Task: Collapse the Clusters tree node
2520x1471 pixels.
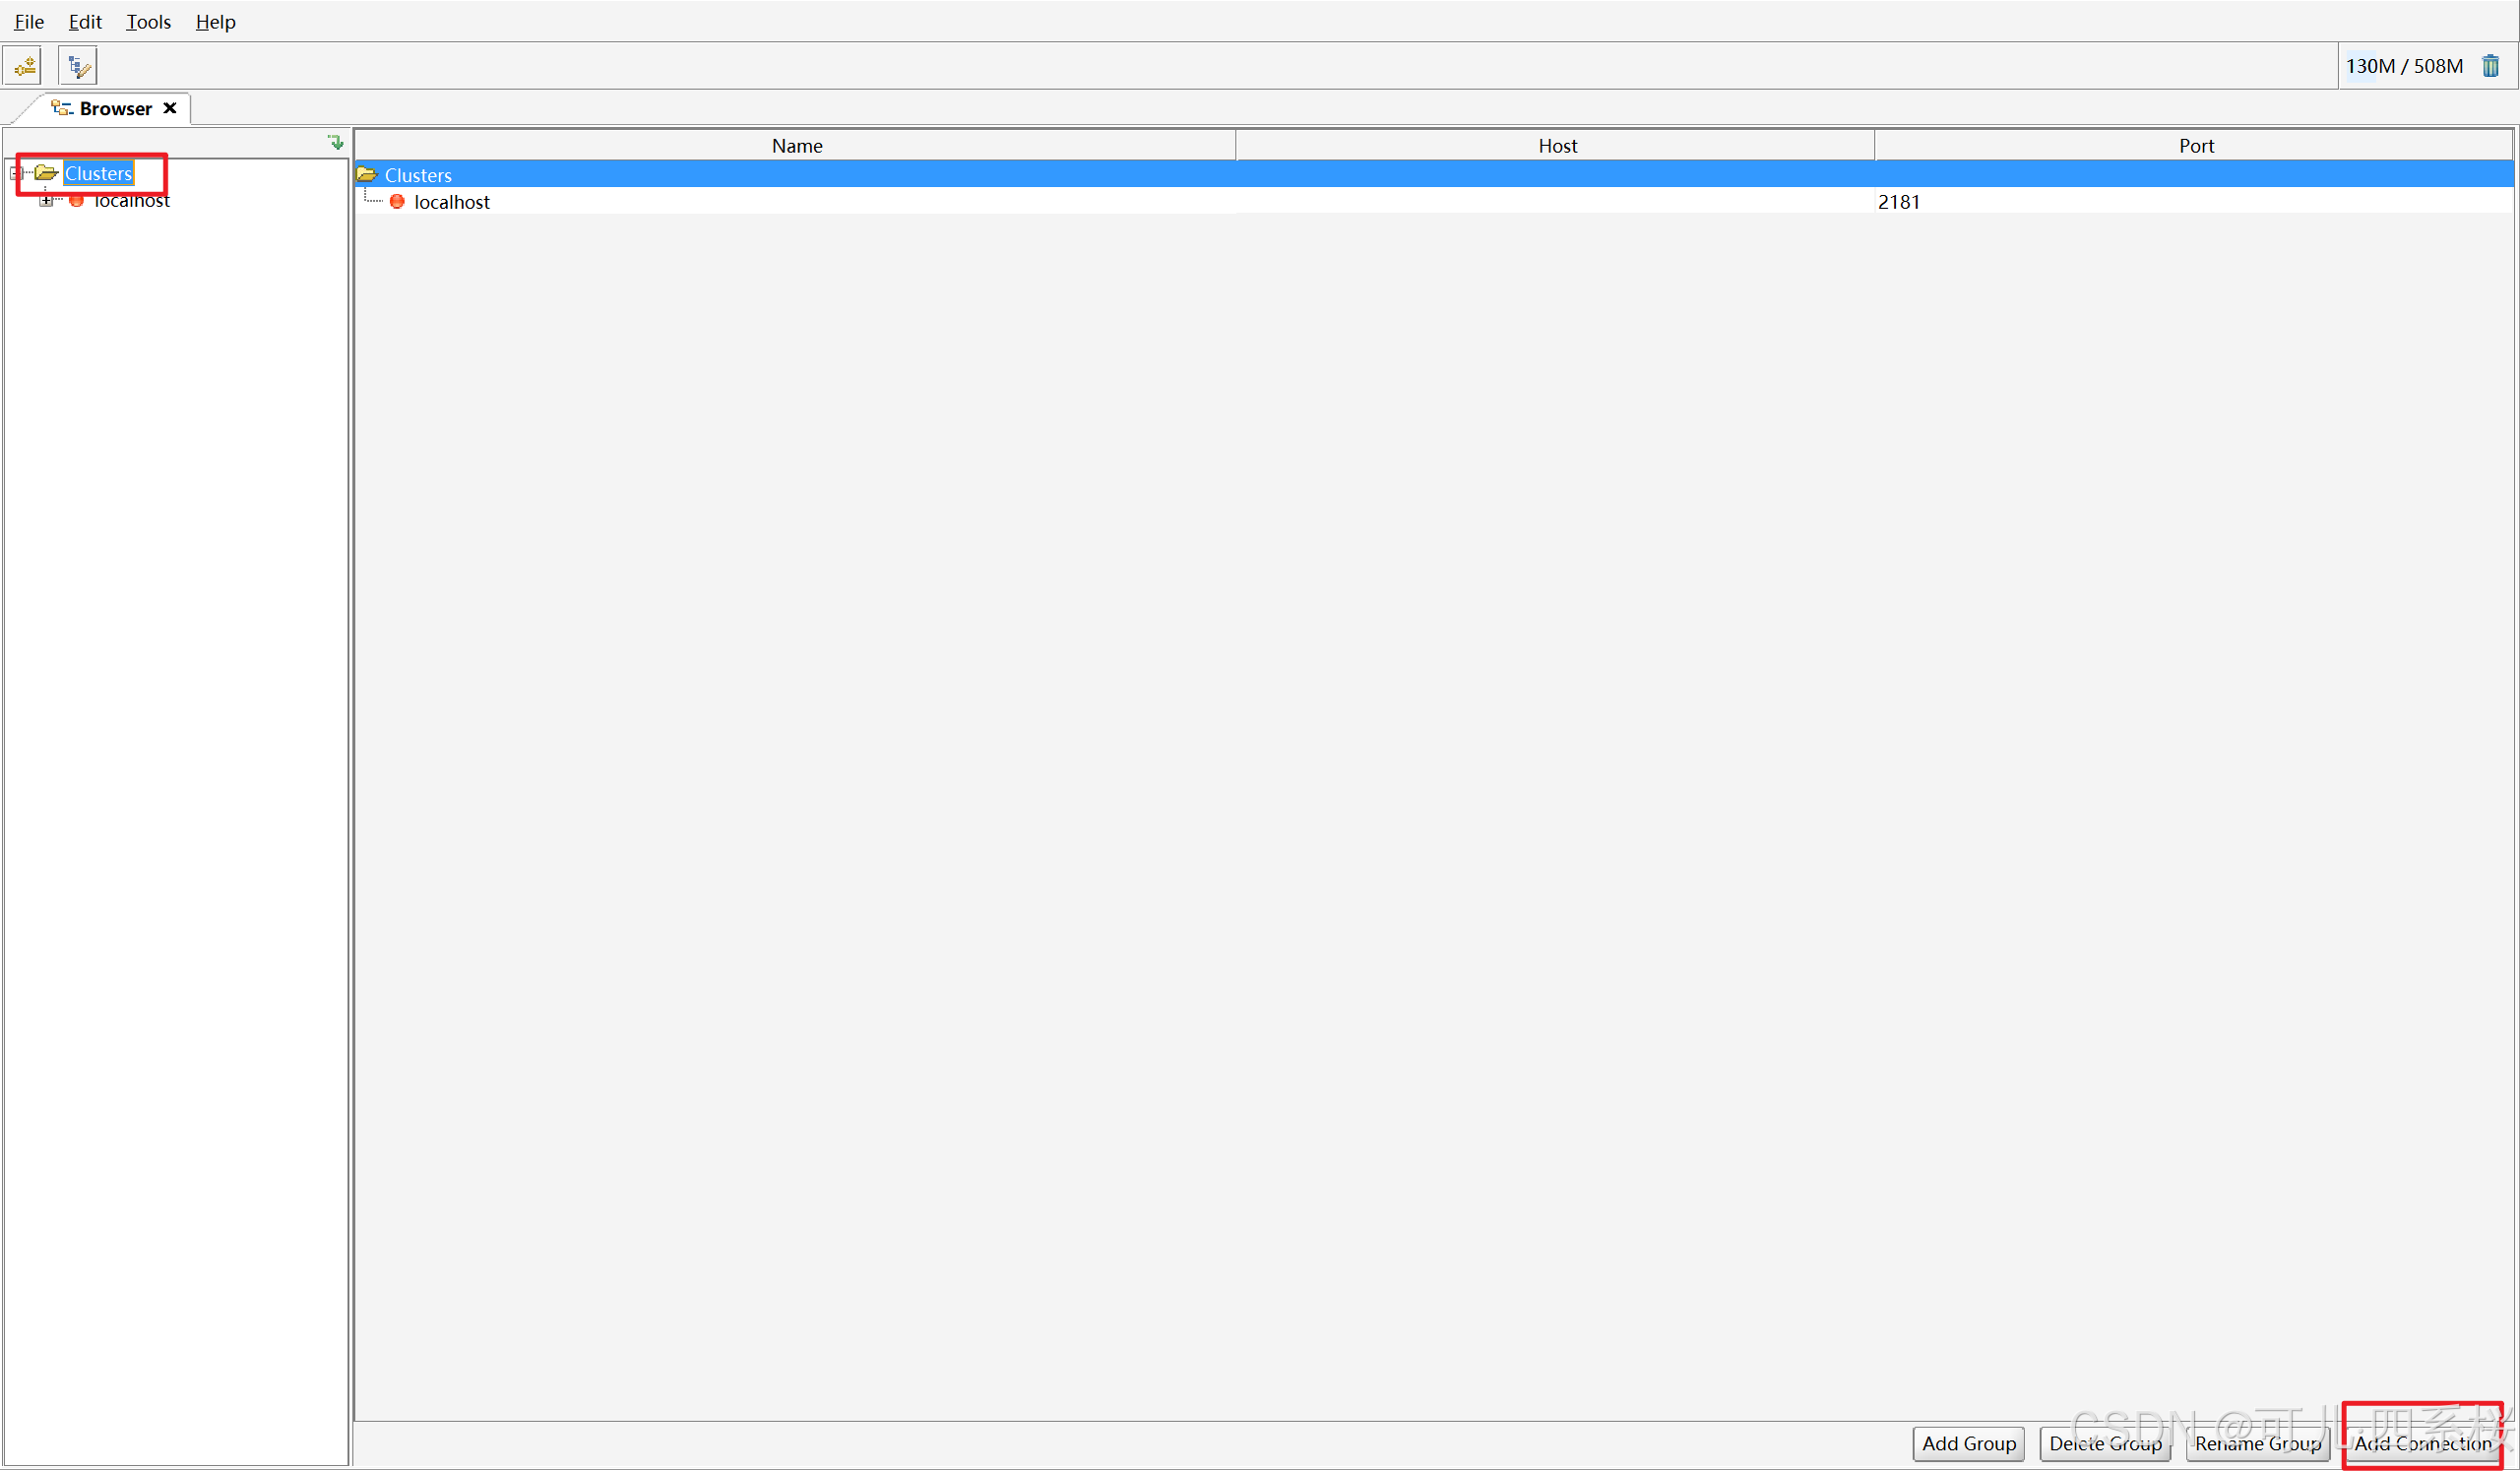Action: point(16,173)
